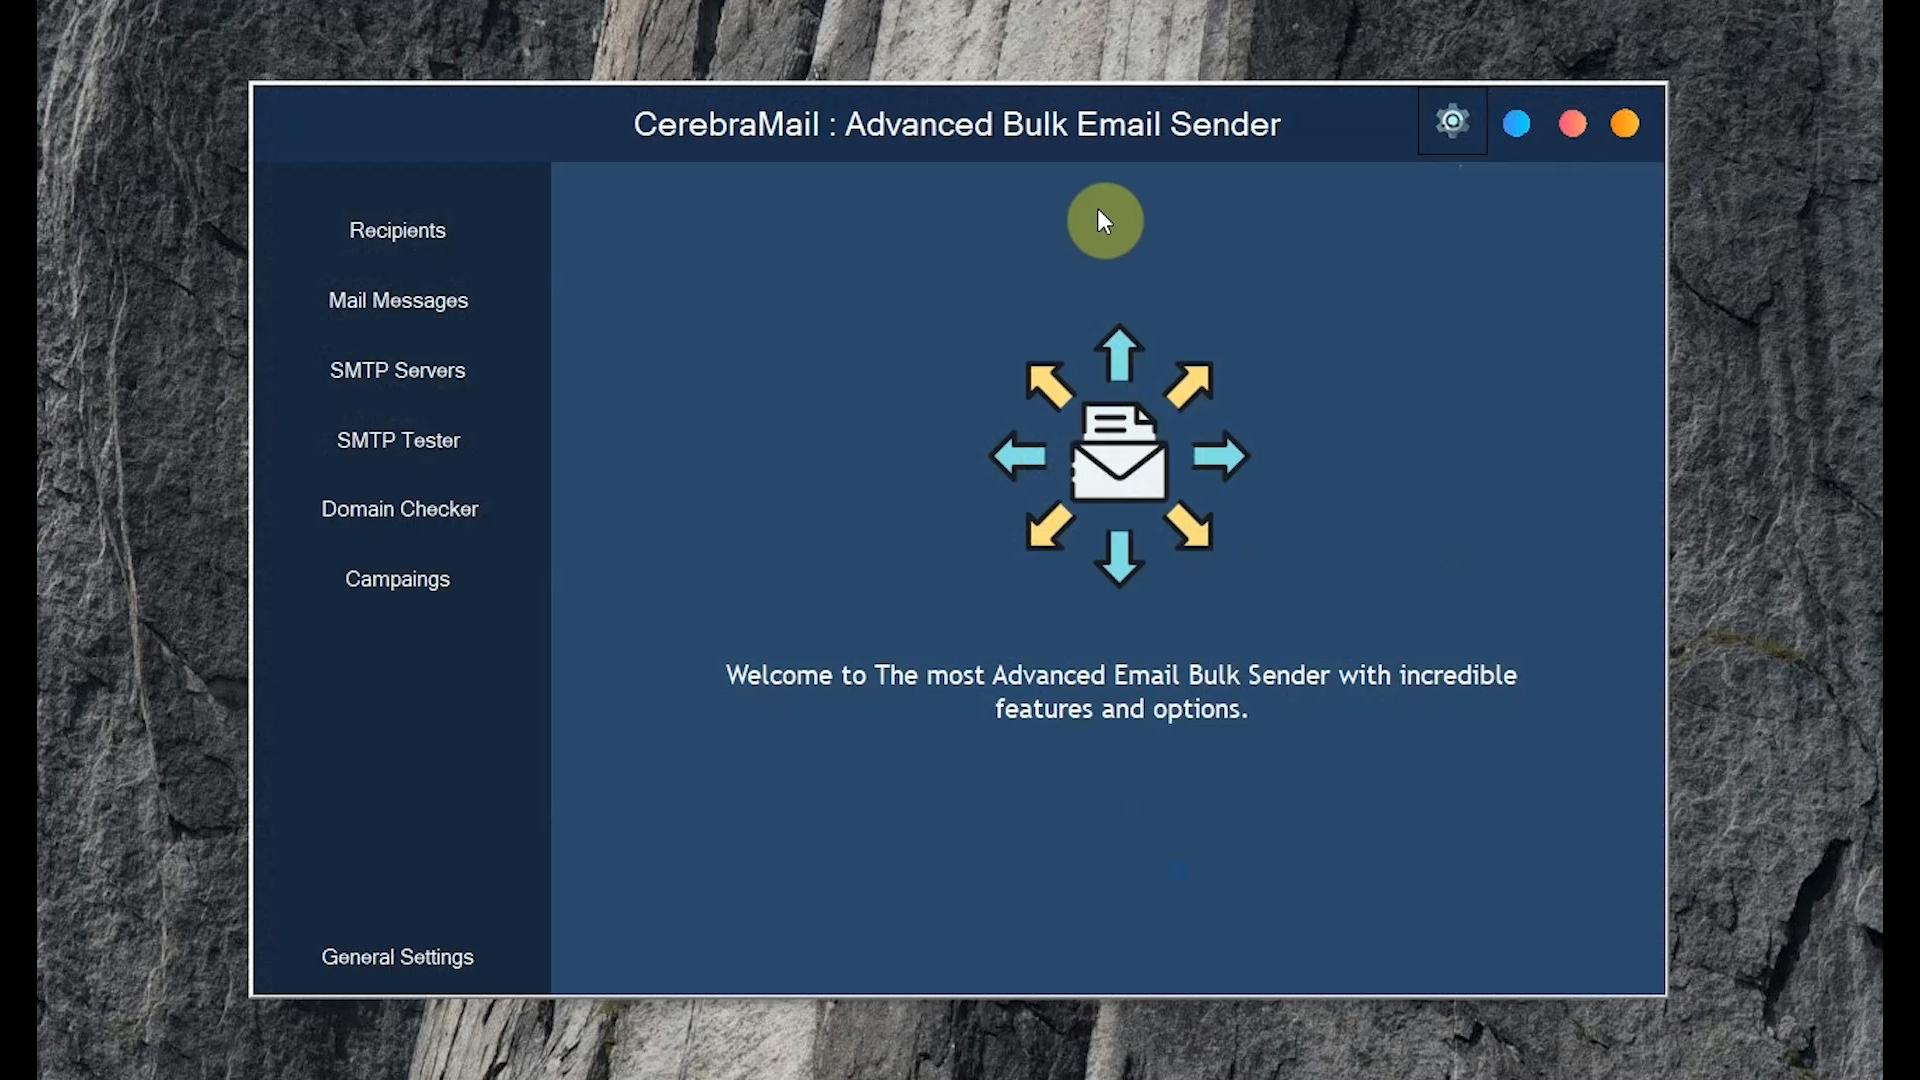The width and height of the screenshot is (1920, 1080).
Task: Click the orange circle window button
Action: [1625, 124]
